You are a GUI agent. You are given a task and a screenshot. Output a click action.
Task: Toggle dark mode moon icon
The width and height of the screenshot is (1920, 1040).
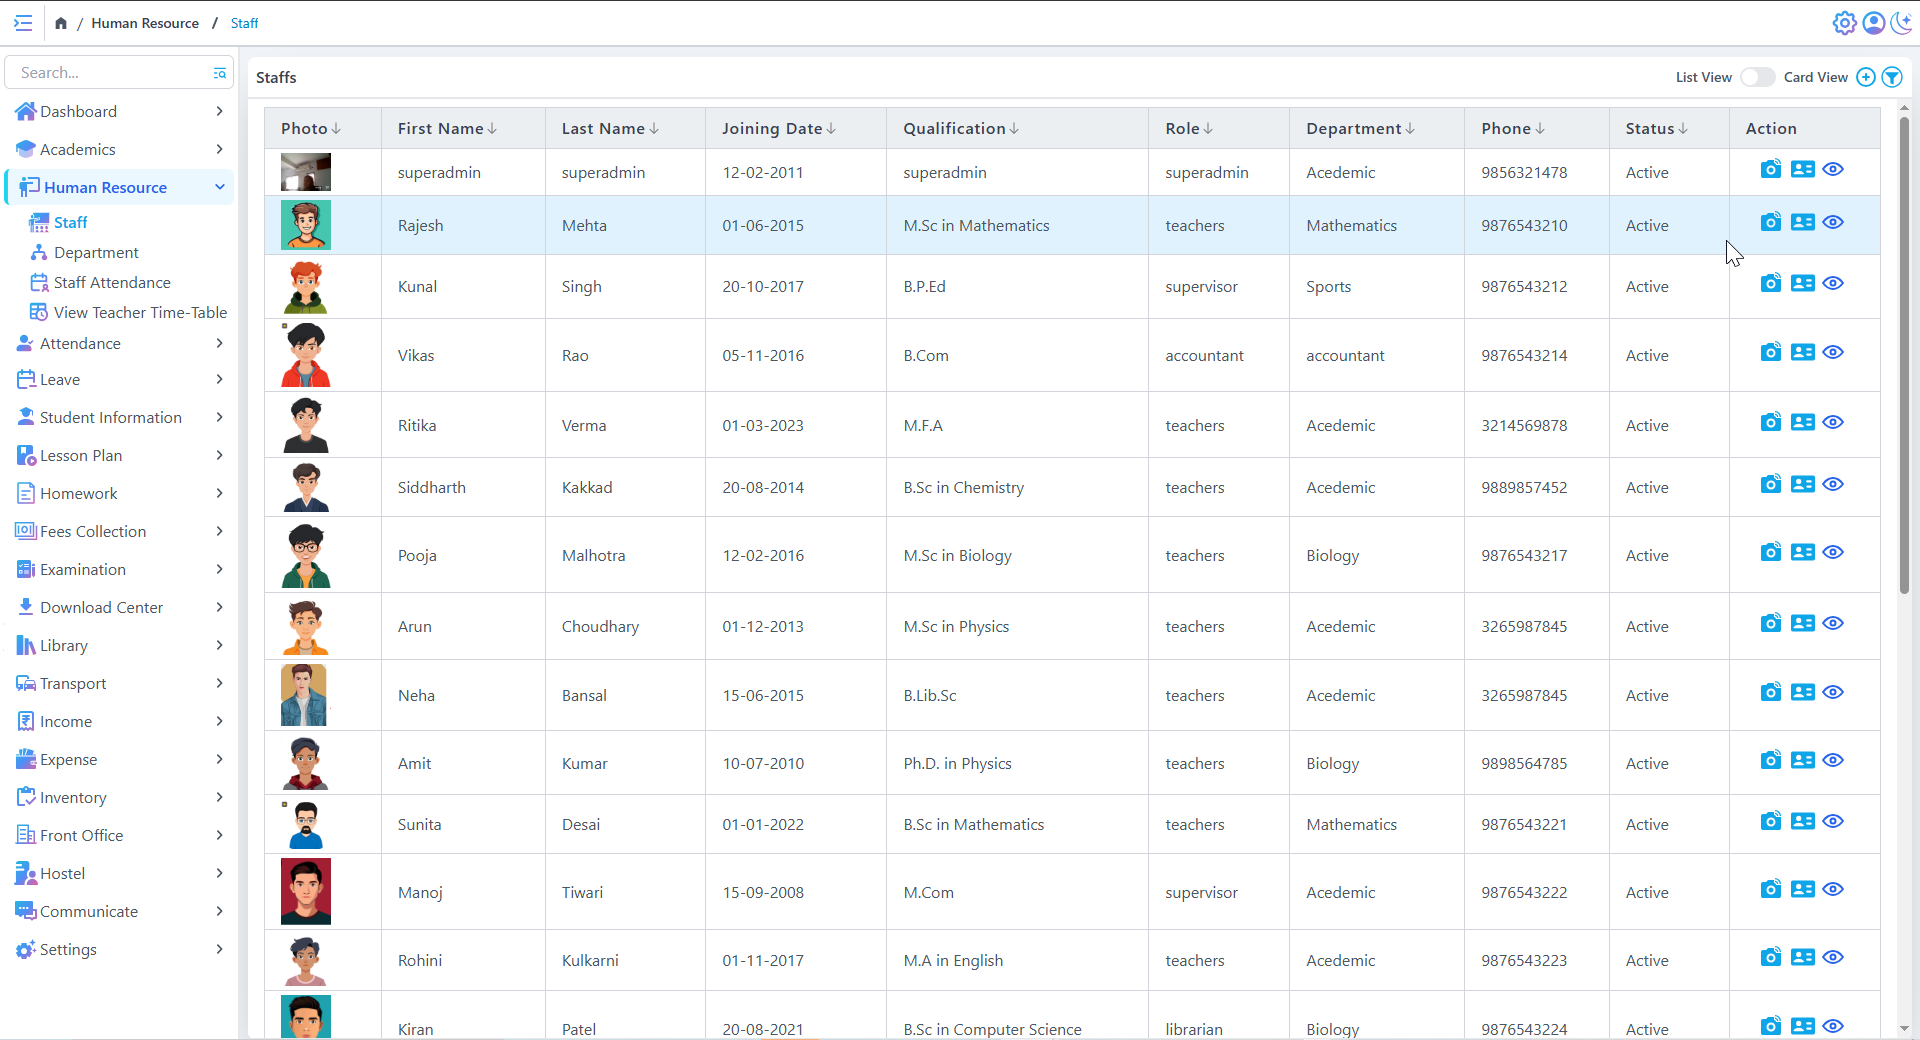(x=1901, y=23)
